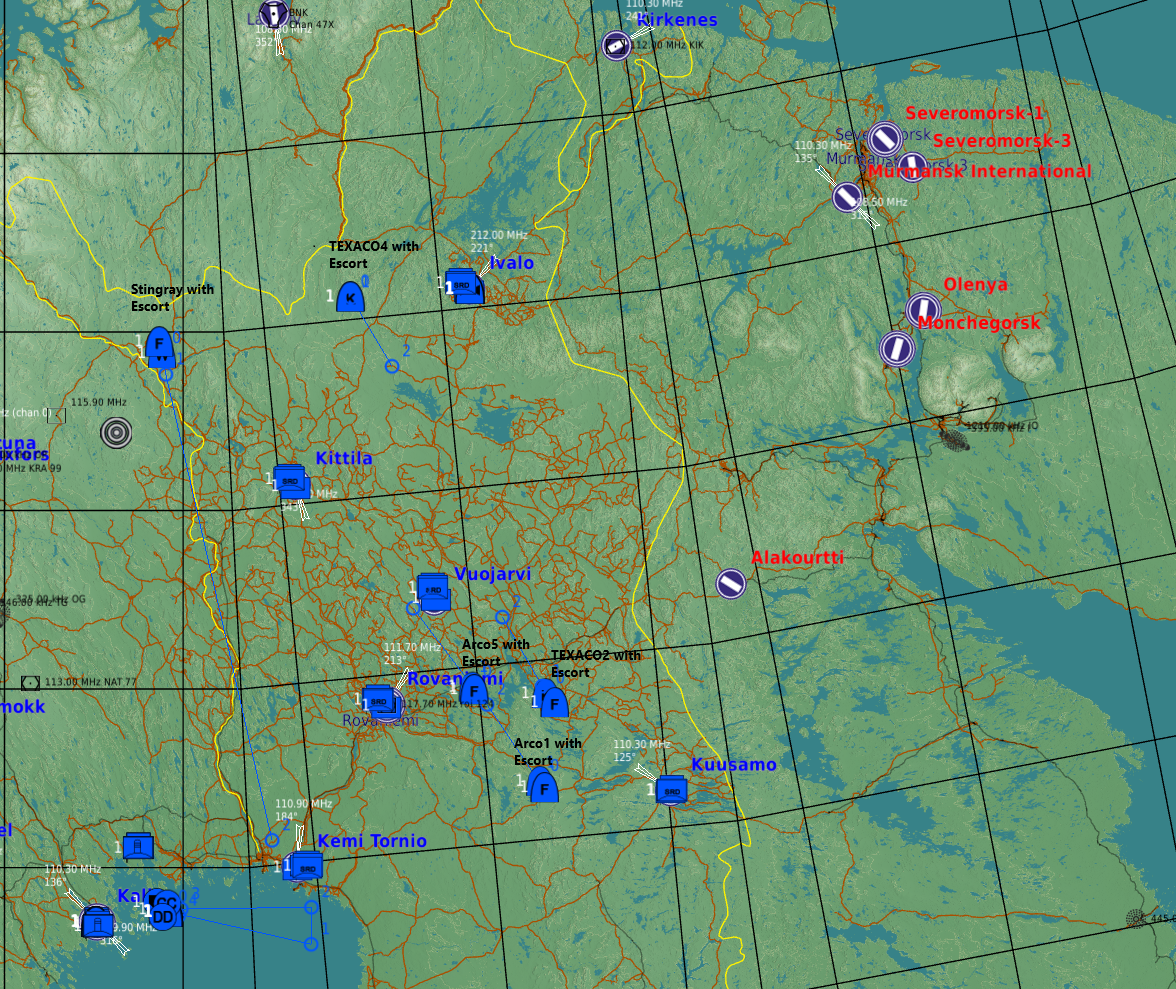The height and width of the screenshot is (989, 1176).
Task: Click the Stingray aircraft group icon
Action: (159, 345)
